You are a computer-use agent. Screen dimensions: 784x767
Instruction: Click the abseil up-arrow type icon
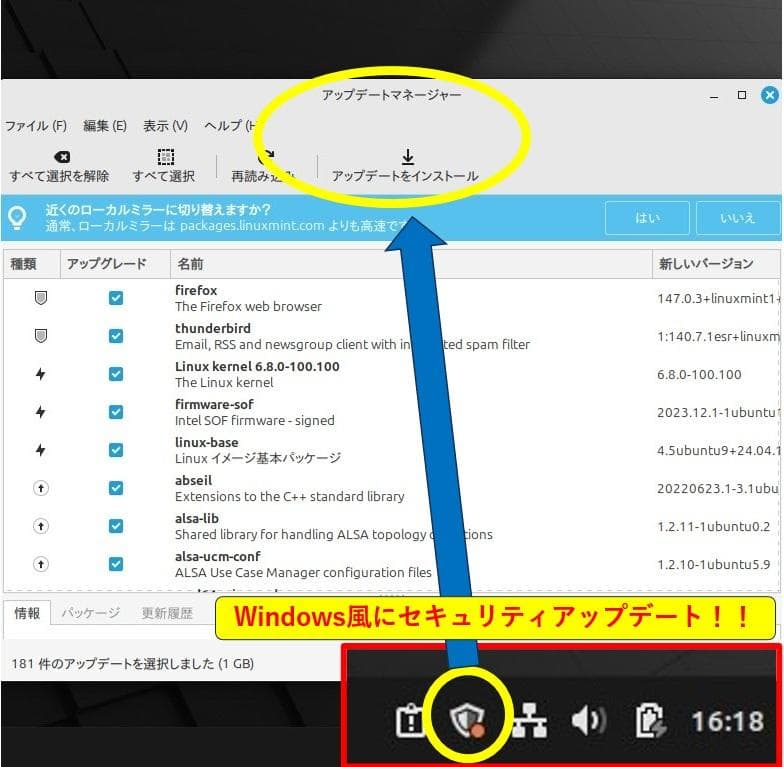pyautogui.click(x=41, y=488)
